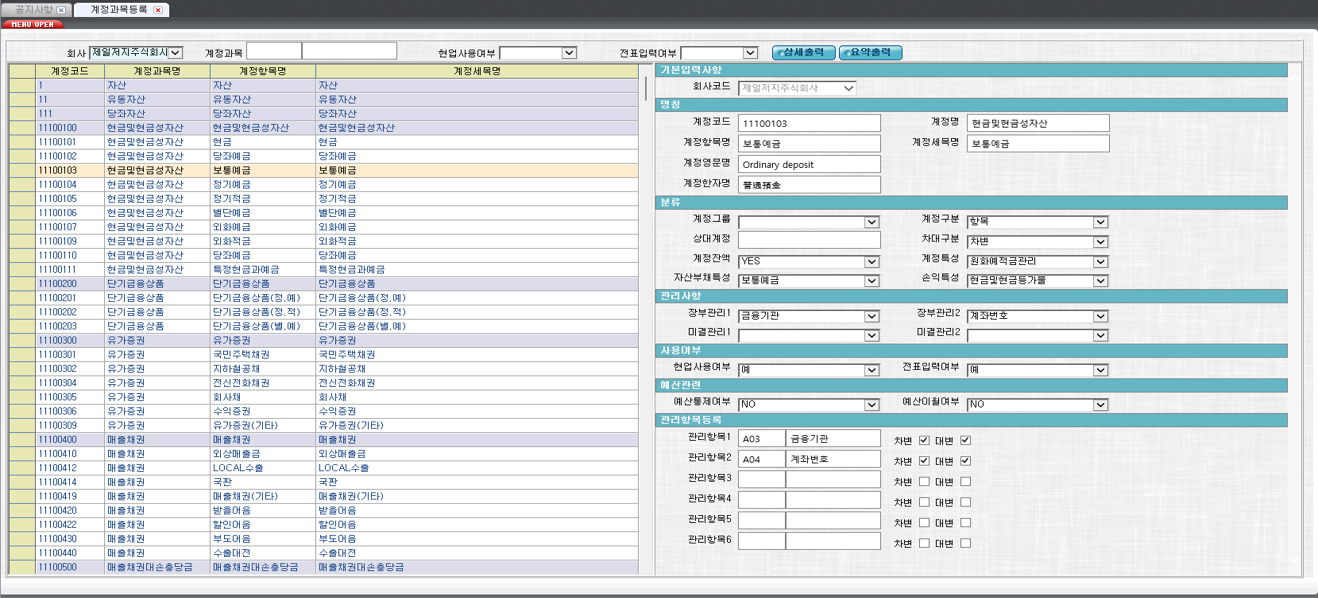Open the 계정구분 dropdown showing 항목
This screenshot has width=1318, height=598.
coord(1100,221)
